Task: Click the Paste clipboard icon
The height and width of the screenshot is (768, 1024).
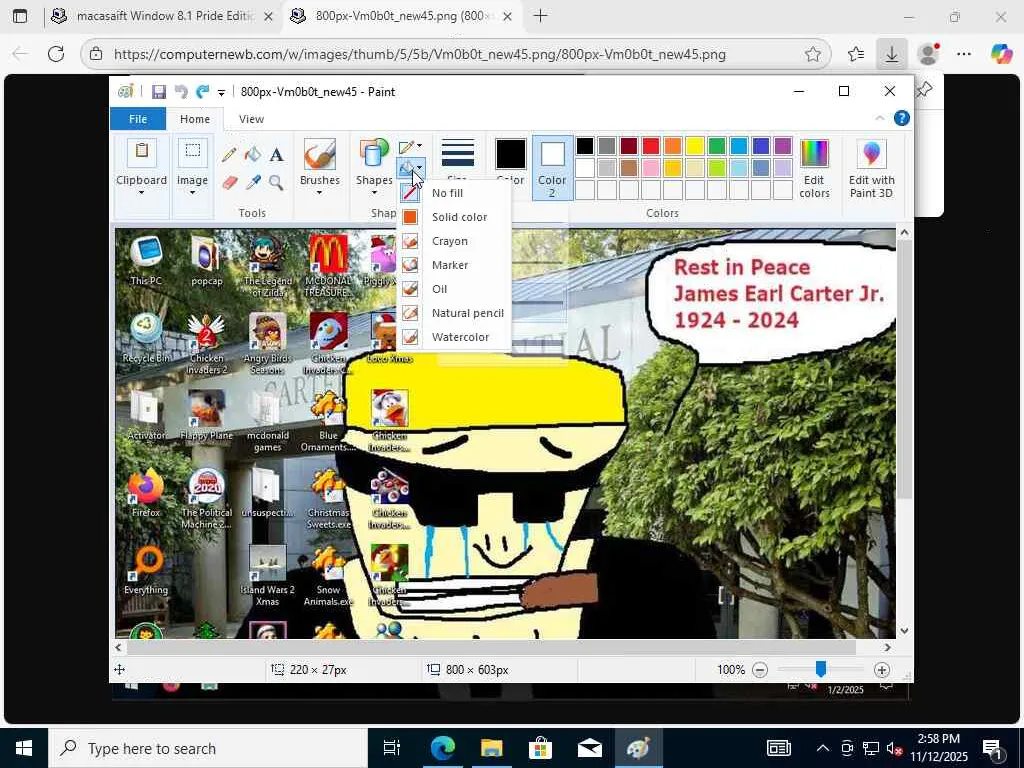Action: tap(142, 154)
